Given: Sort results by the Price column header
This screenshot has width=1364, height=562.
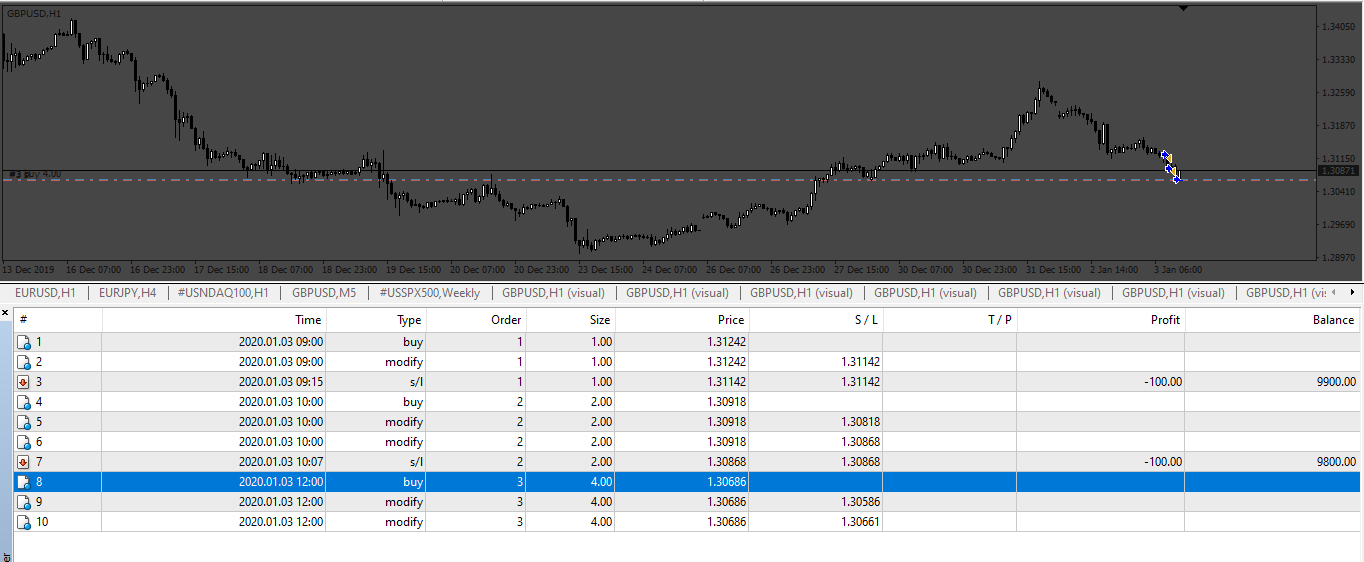Looking at the screenshot, I should pos(682,320).
